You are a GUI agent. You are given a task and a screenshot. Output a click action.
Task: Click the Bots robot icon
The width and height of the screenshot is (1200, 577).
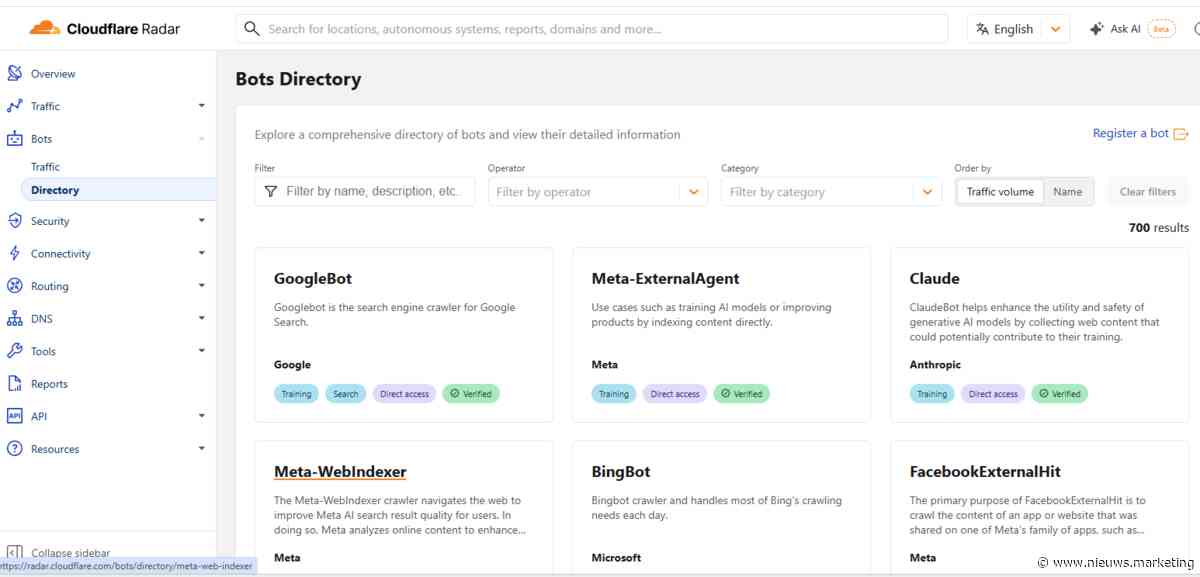[14, 139]
